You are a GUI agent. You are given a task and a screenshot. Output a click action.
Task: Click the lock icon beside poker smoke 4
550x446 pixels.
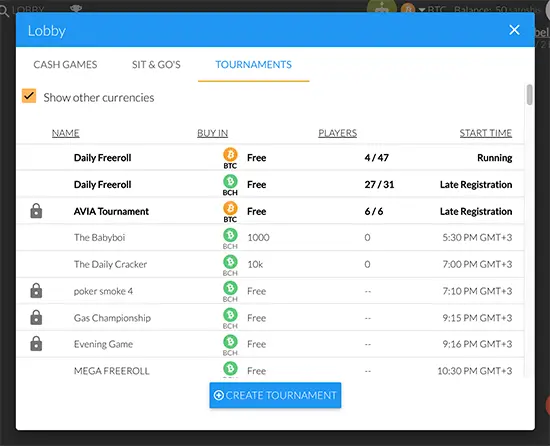pyautogui.click(x=36, y=291)
